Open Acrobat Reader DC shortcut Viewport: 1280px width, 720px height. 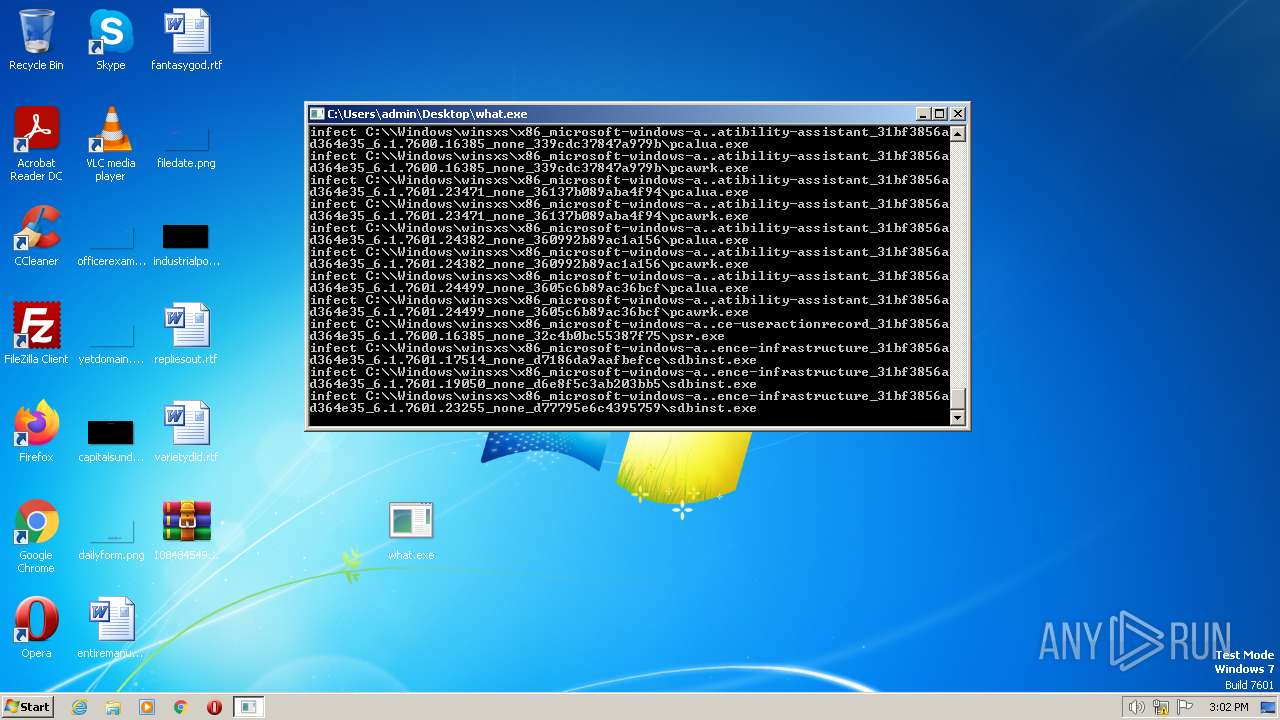tap(36, 144)
